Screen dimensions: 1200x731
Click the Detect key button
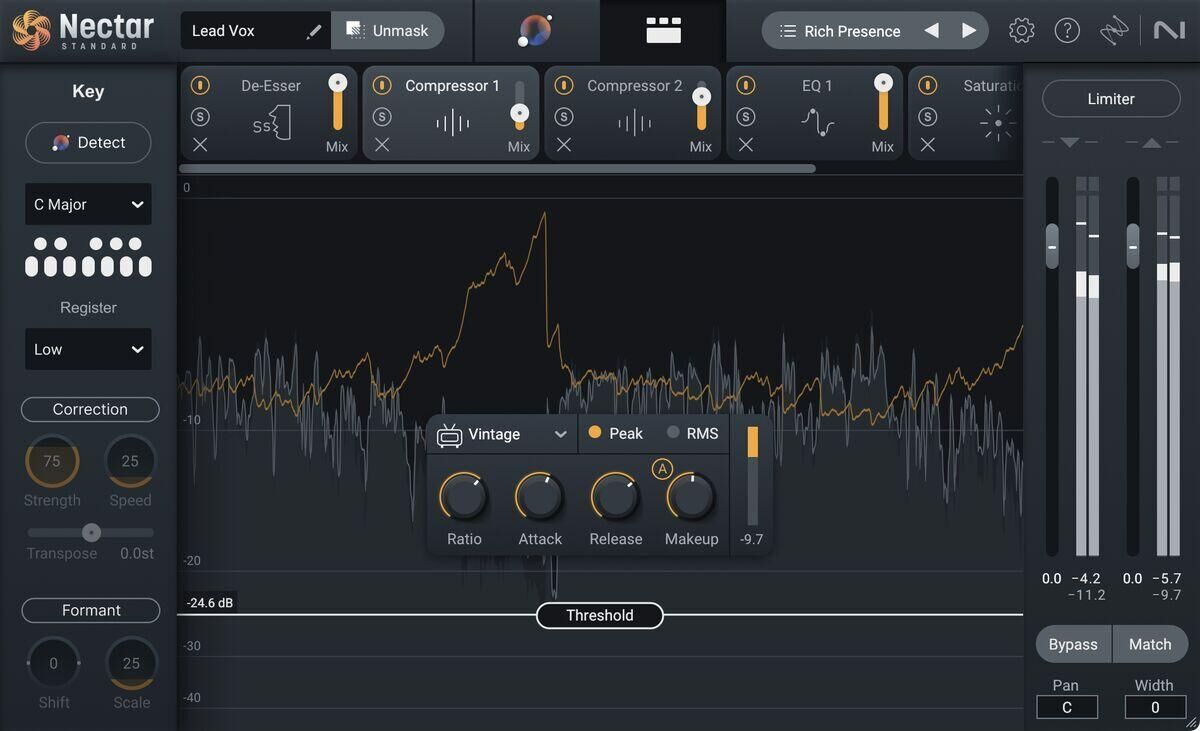point(88,143)
